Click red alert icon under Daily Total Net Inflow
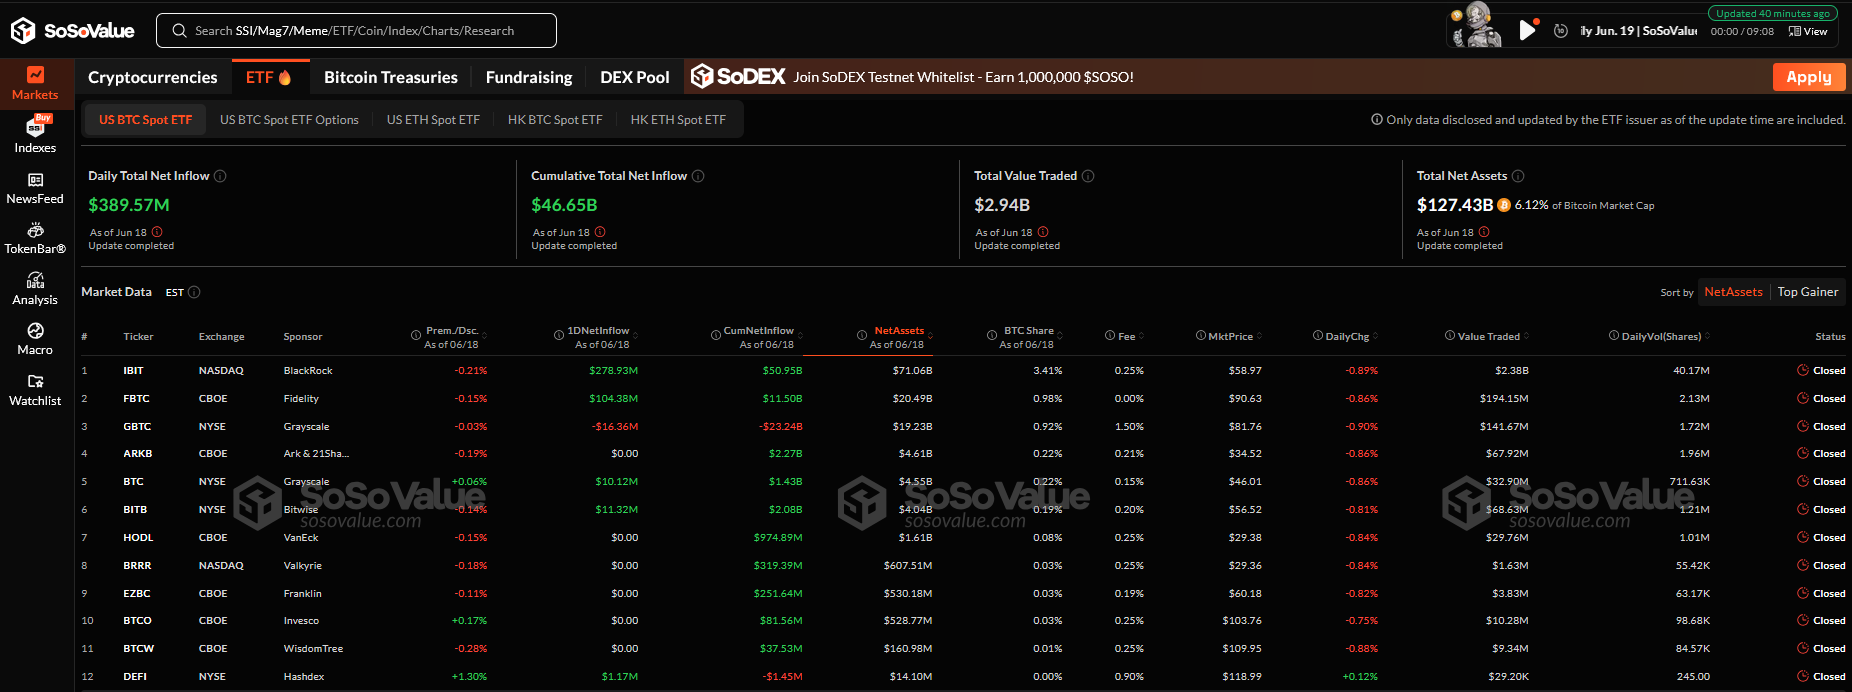The image size is (1852, 692). (157, 232)
